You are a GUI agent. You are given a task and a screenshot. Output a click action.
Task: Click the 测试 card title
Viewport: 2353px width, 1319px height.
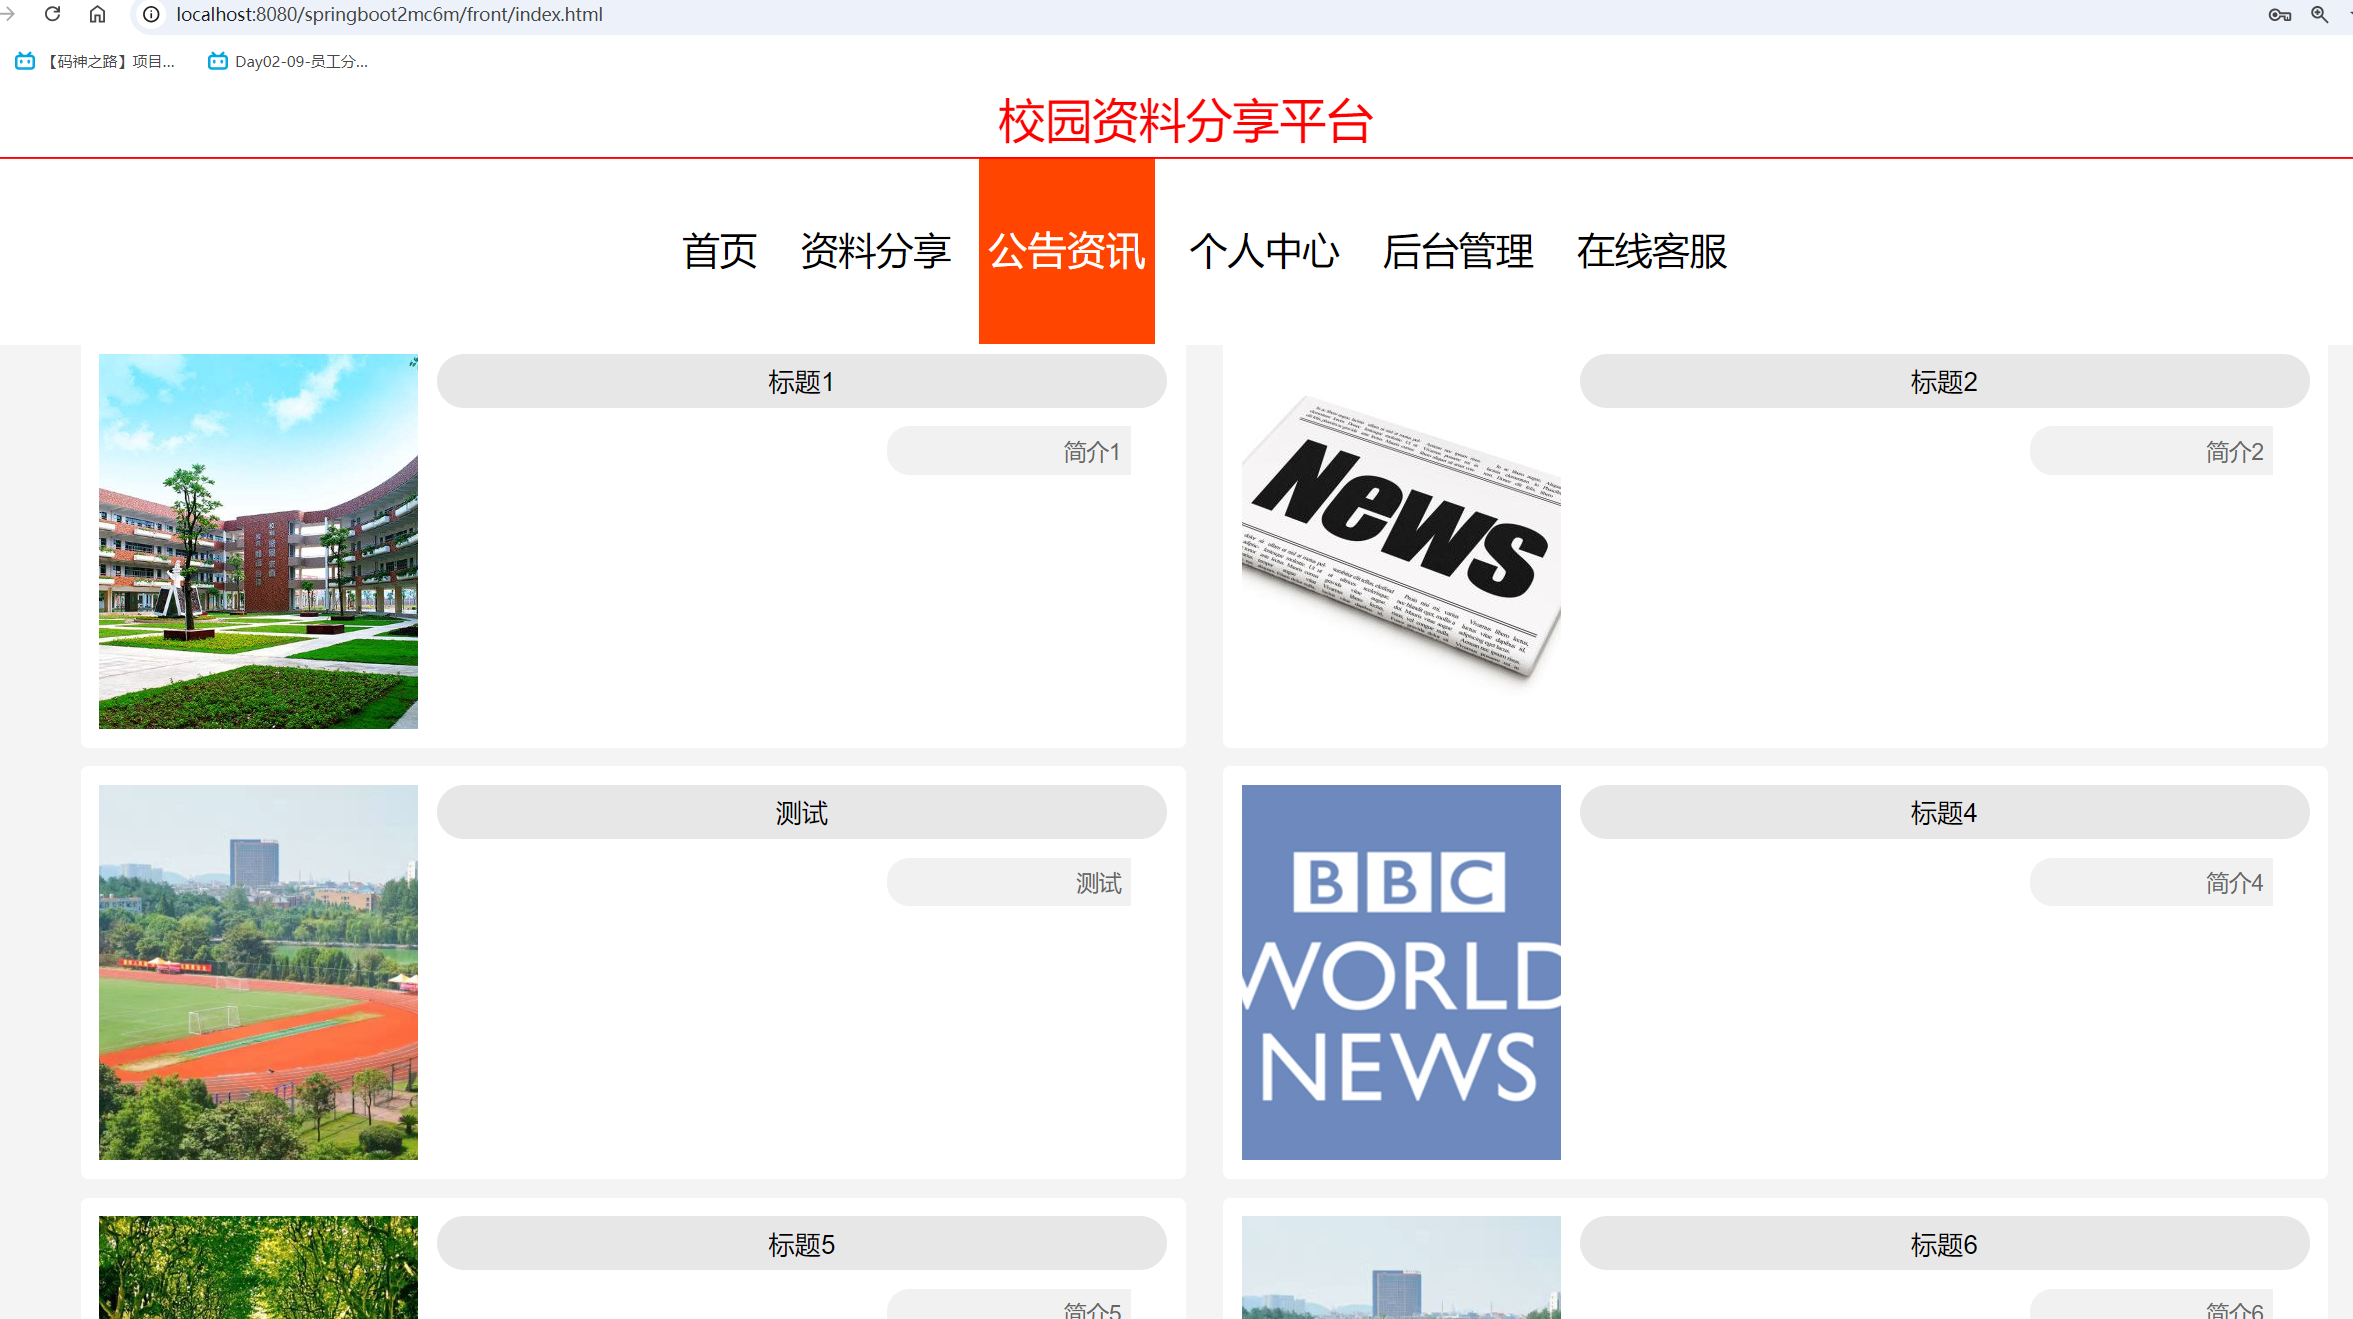801,812
